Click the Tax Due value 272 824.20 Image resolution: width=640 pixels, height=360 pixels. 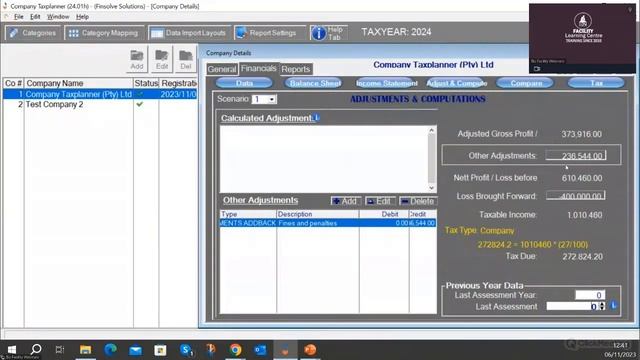pos(582,257)
